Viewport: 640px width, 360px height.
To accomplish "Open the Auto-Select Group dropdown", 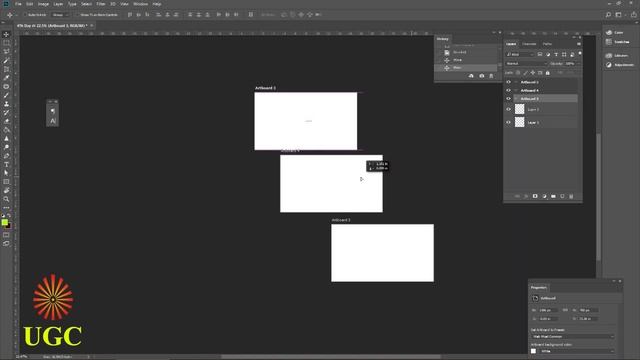I will coord(60,15).
